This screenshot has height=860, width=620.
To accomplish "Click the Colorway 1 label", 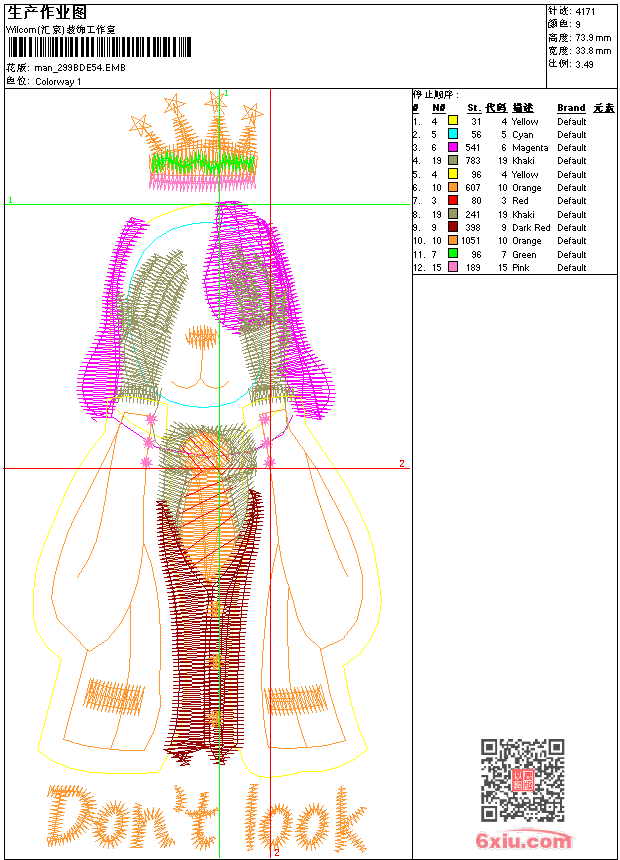I will pos(58,81).
